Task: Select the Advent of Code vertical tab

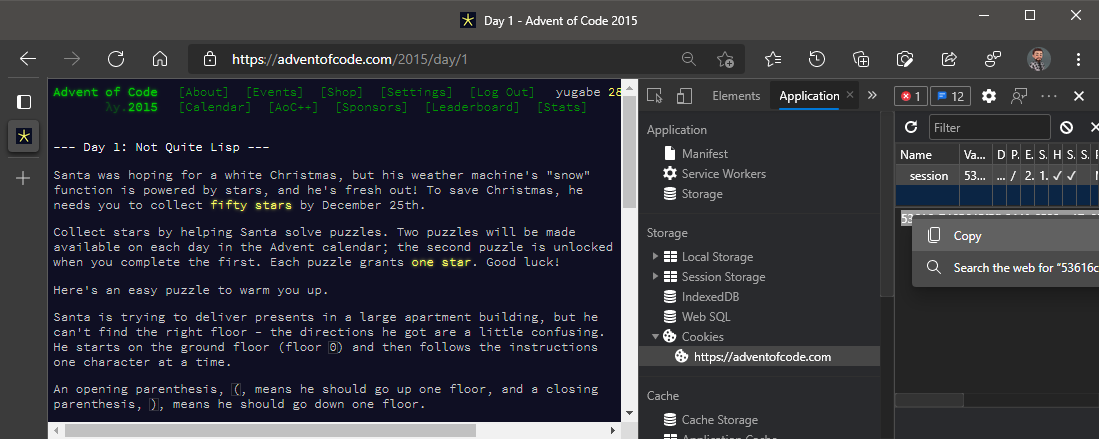Action: (x=24, y=136)
